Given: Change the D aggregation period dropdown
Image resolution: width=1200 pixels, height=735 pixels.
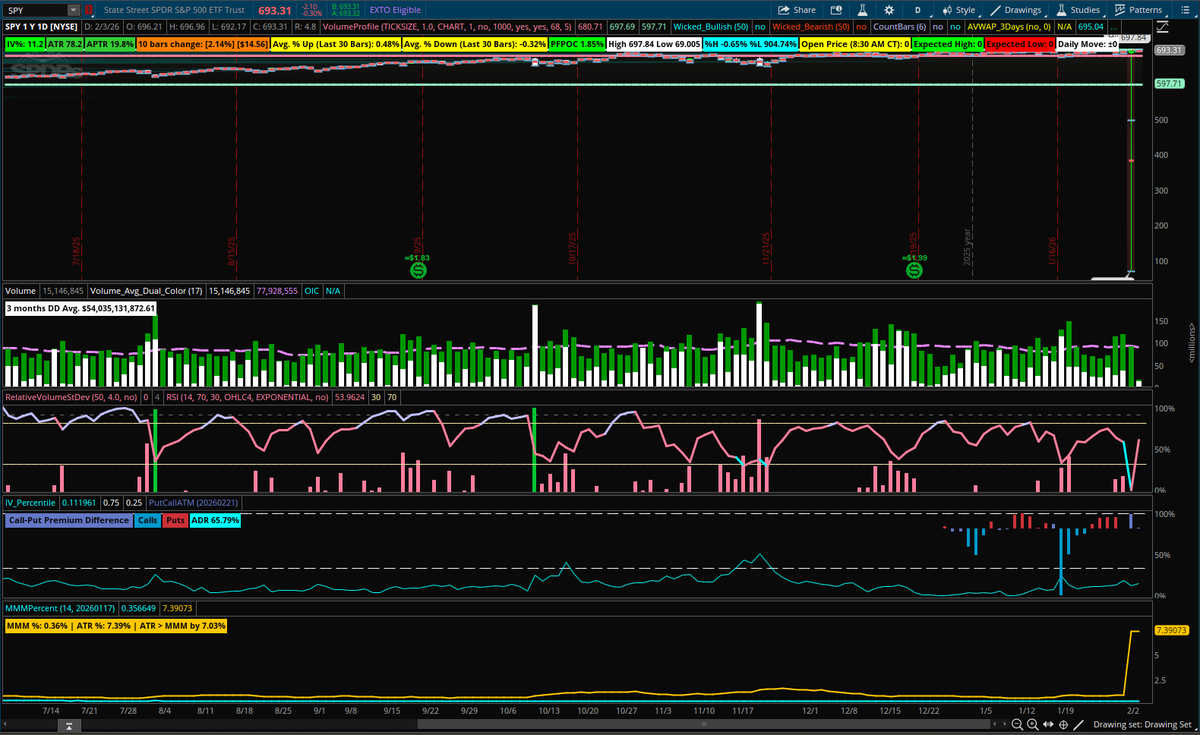Looking at the screenshot, I should pyautogui.click(x=920, y=10).
